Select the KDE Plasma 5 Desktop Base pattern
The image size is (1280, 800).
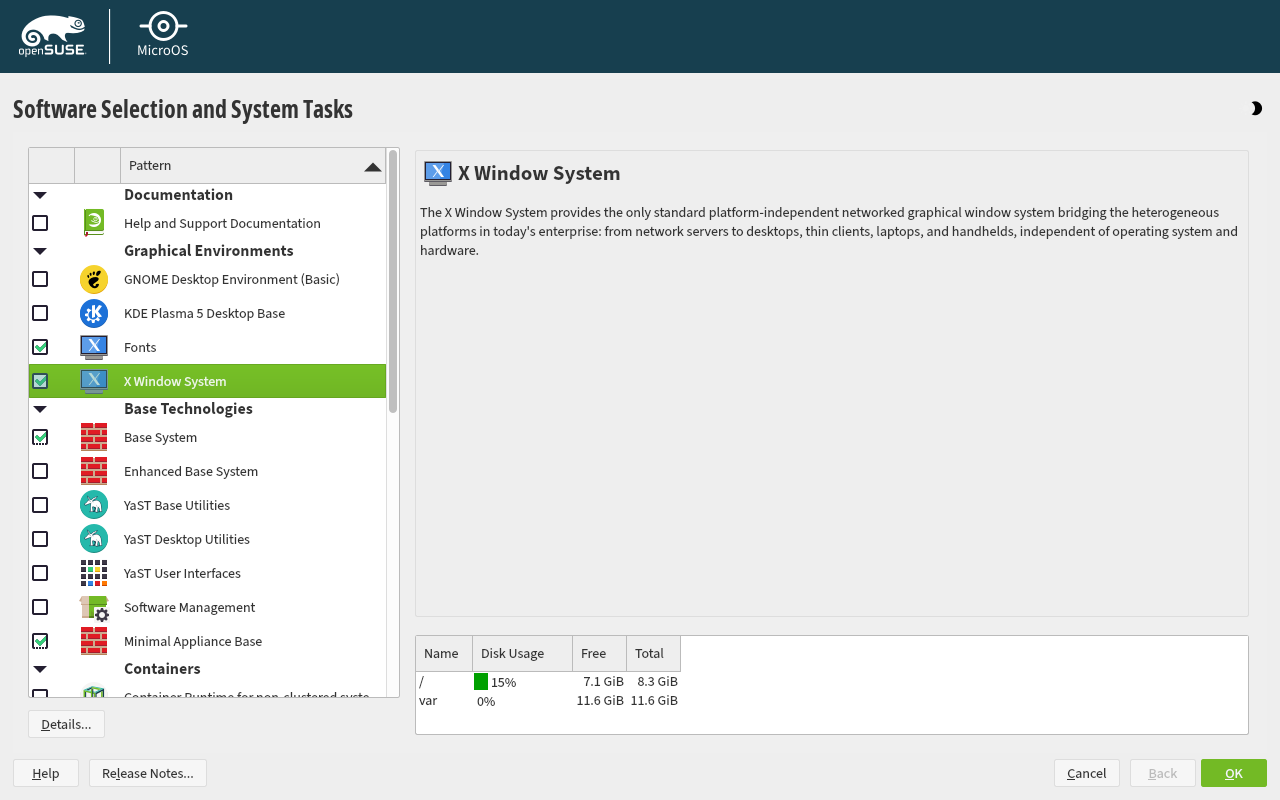pyautogui.click(x=207, y=313)
